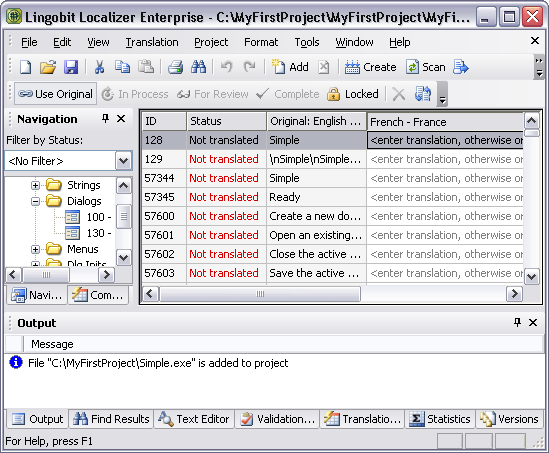Switch to the Statistics tab
This screenshot has height=453, width=549.
[x=440, y=419]
